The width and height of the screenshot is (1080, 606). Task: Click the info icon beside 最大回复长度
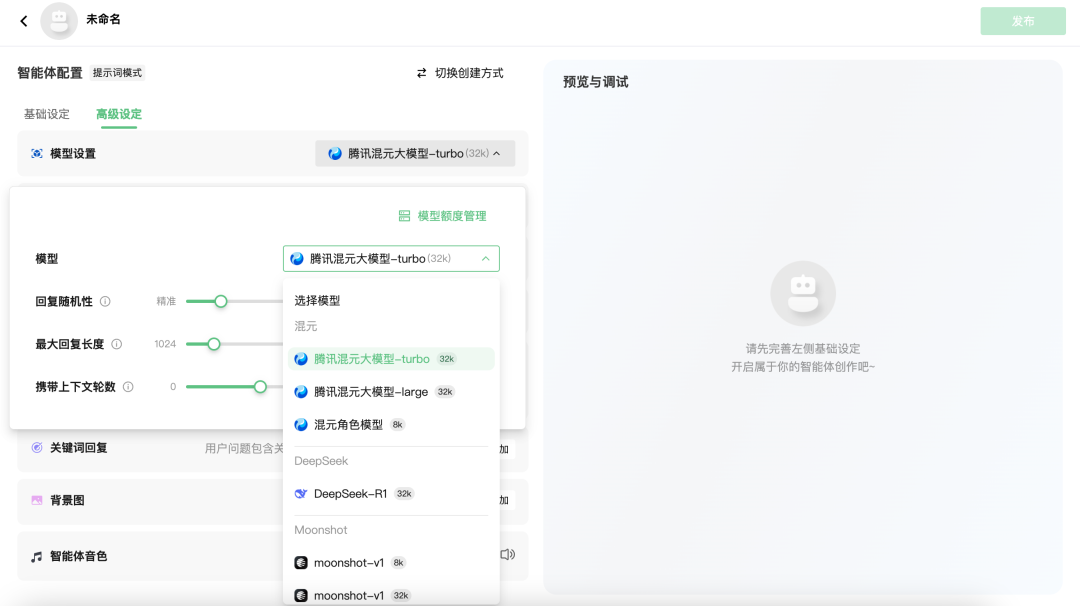116,344
